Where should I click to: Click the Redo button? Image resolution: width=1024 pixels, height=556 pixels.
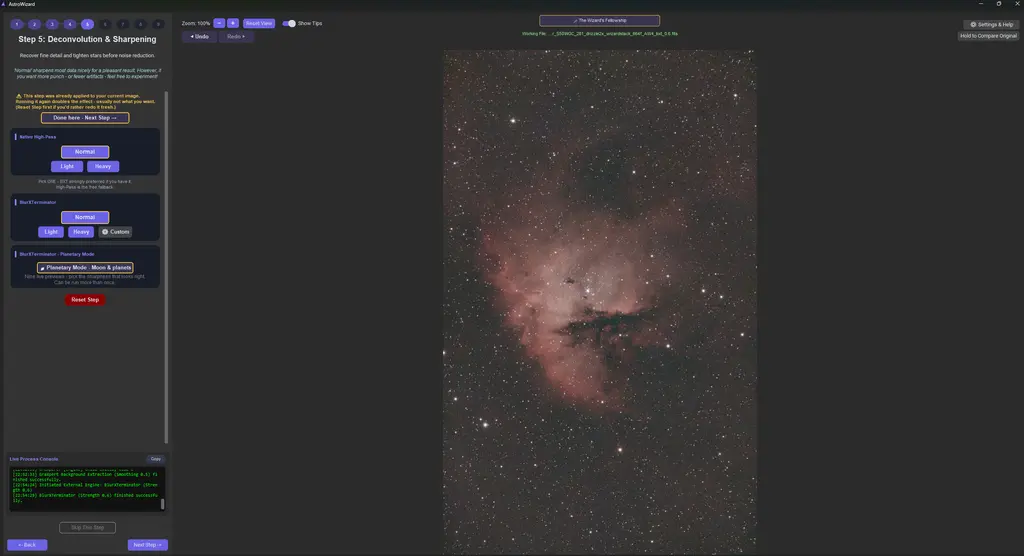(x=236, y=37)
